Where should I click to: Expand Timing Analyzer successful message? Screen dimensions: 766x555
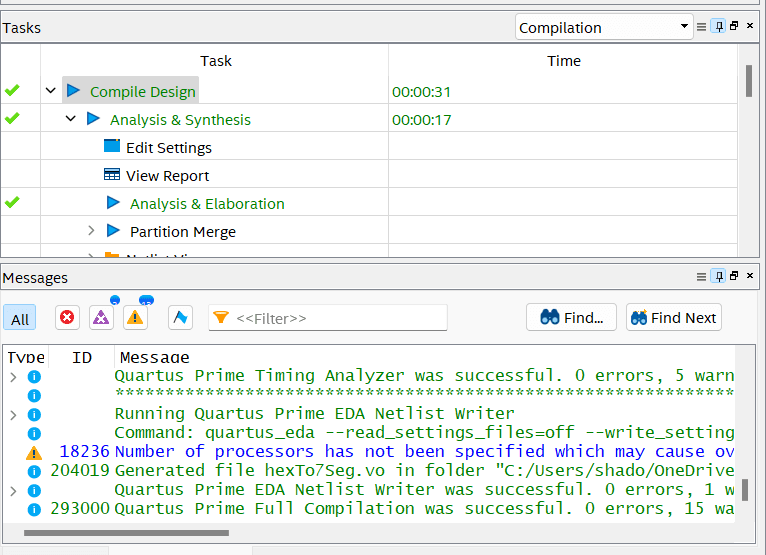(x=13, y=377)
